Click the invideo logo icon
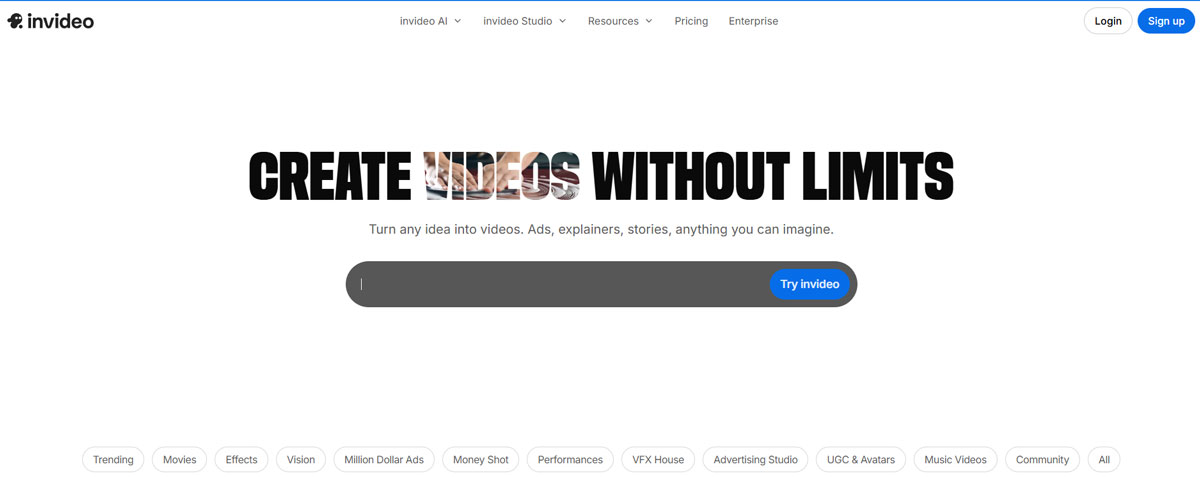Viewport: 1200px width, 477px height. click(16, 21)
